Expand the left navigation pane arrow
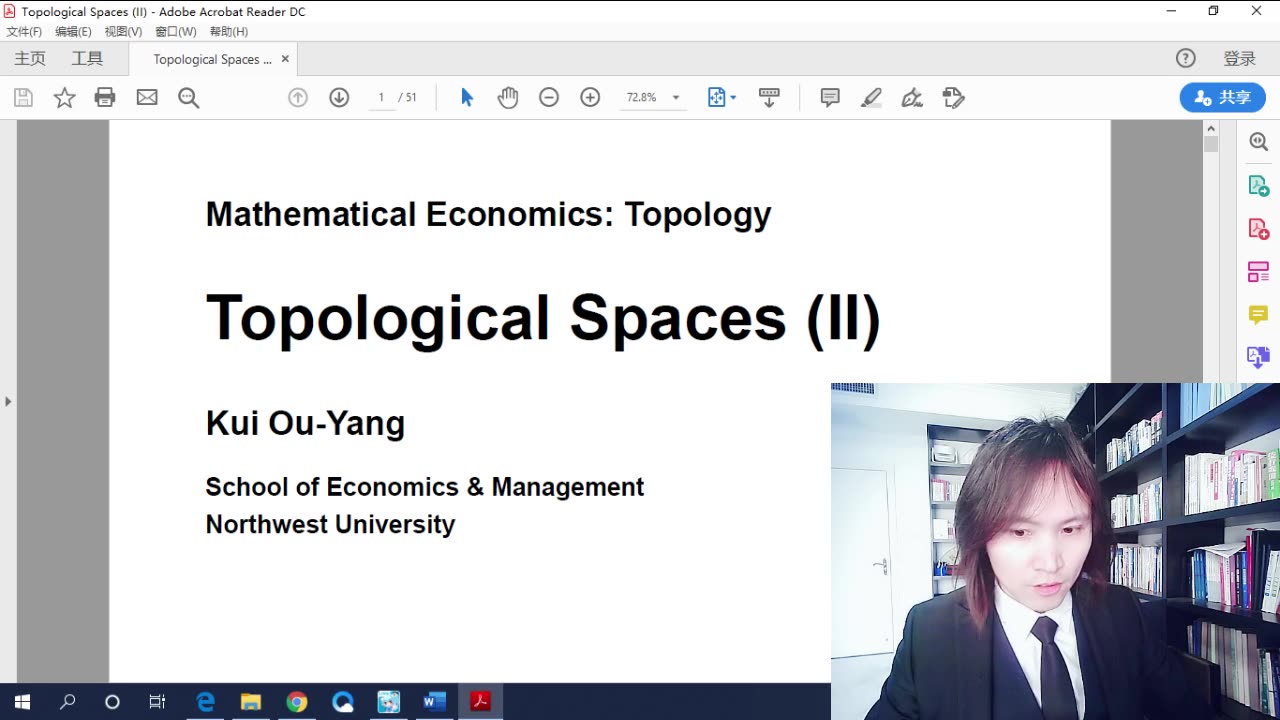The image size is (1280, 720). click(8, 401)
